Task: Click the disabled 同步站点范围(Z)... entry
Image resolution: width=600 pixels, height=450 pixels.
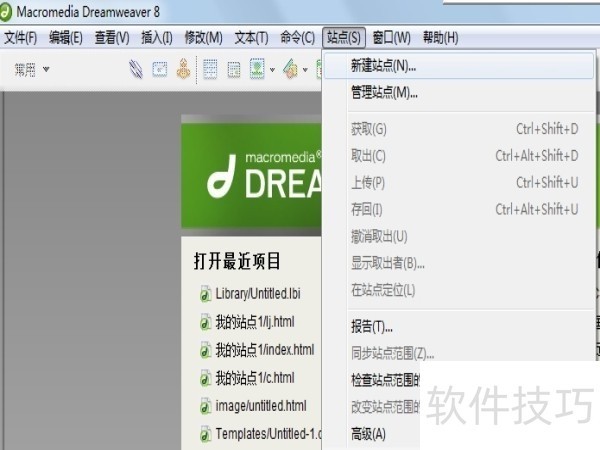Action: (x=459, y=354)
